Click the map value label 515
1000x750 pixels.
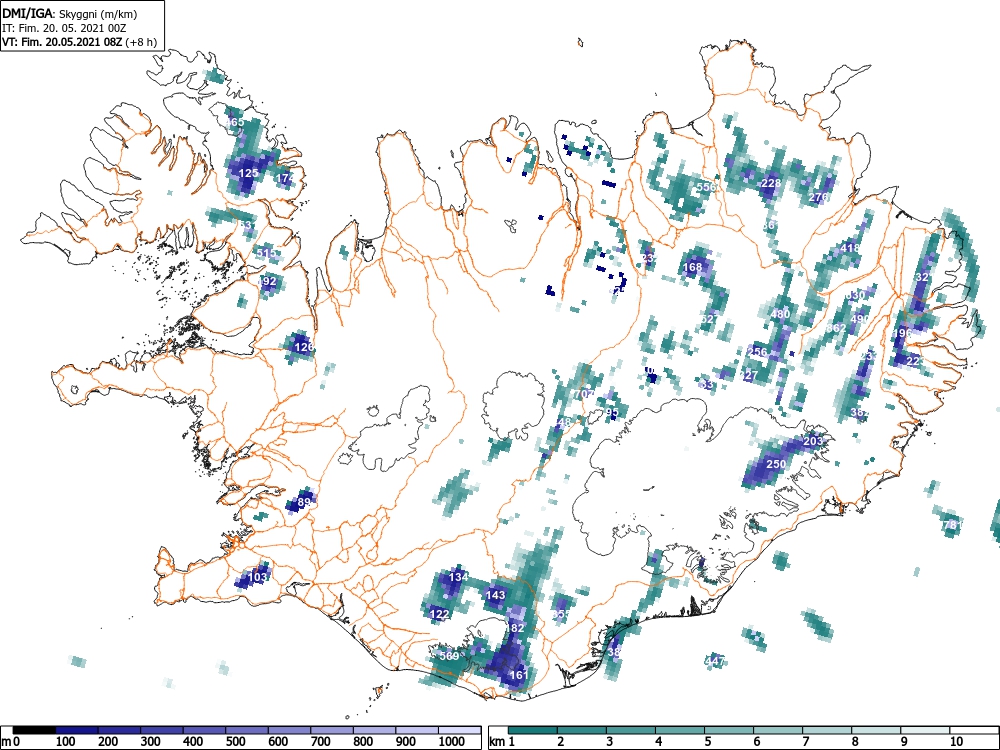[266, 253]
